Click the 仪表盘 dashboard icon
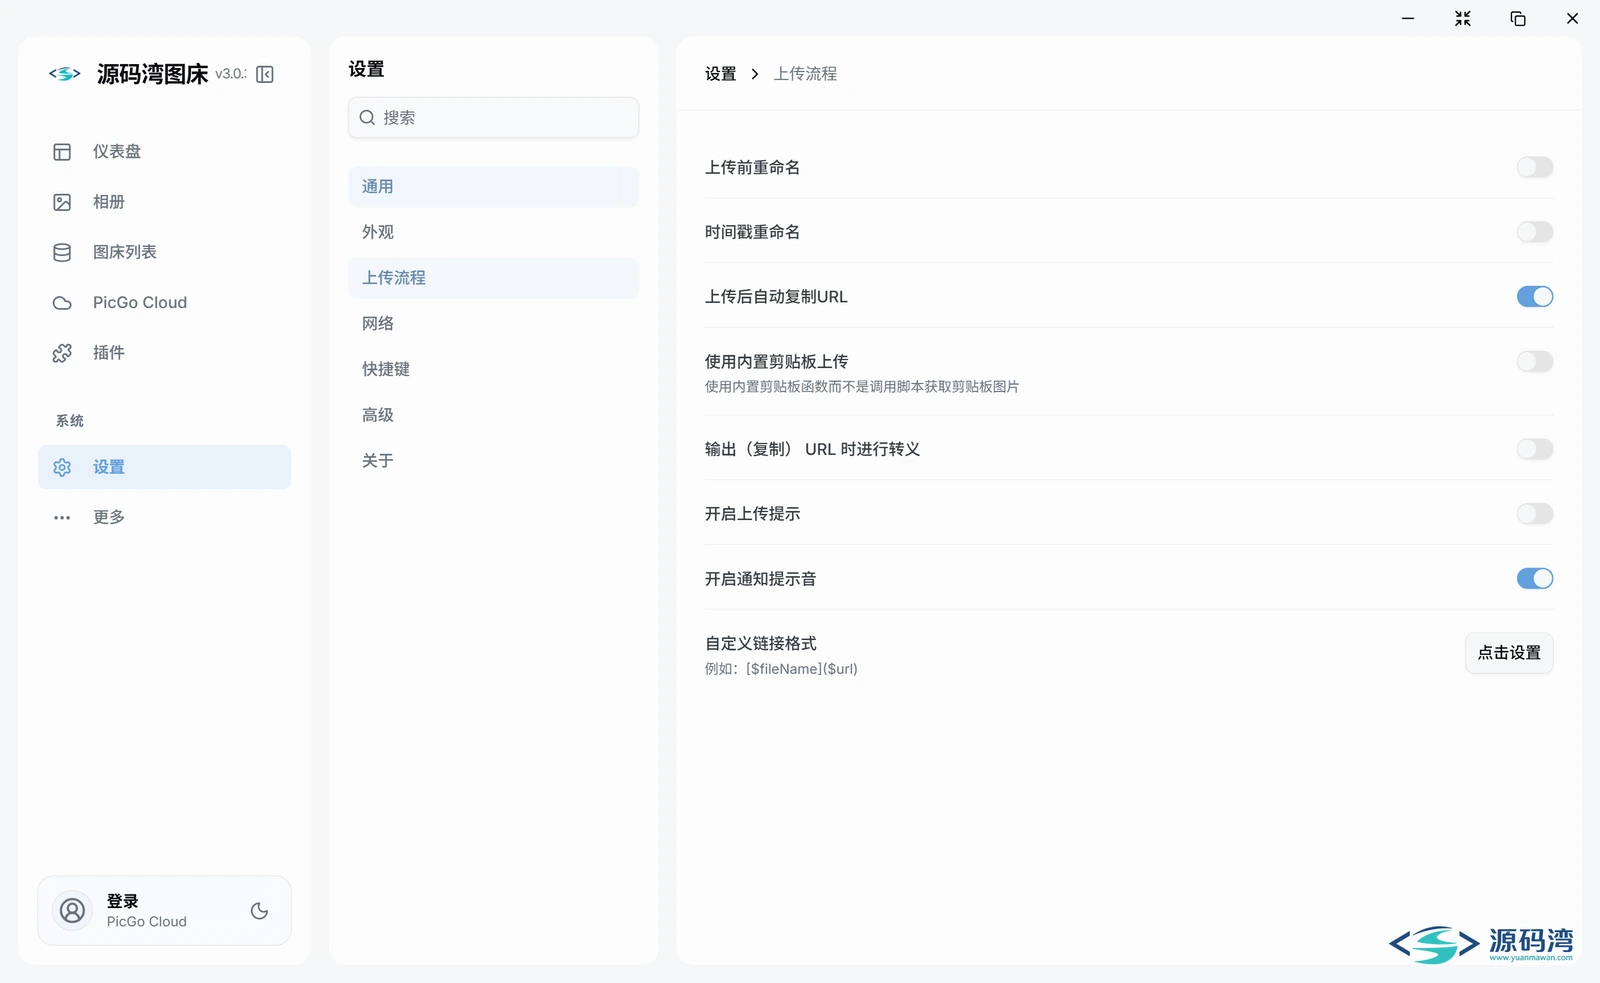Viewport: 1600px width, 983px height. (x=62, y=152)
